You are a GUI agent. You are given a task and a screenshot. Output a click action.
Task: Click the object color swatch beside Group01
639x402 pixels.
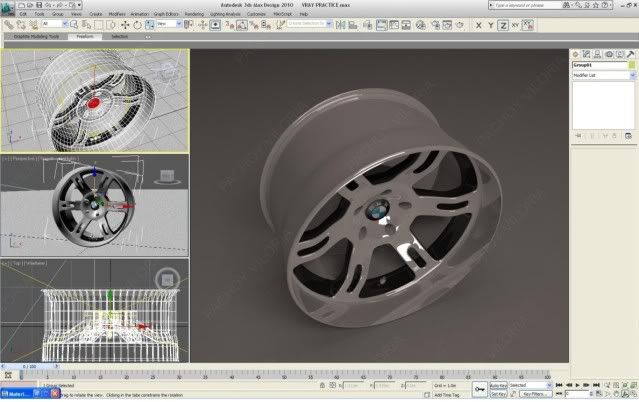[x=632, y=65]
